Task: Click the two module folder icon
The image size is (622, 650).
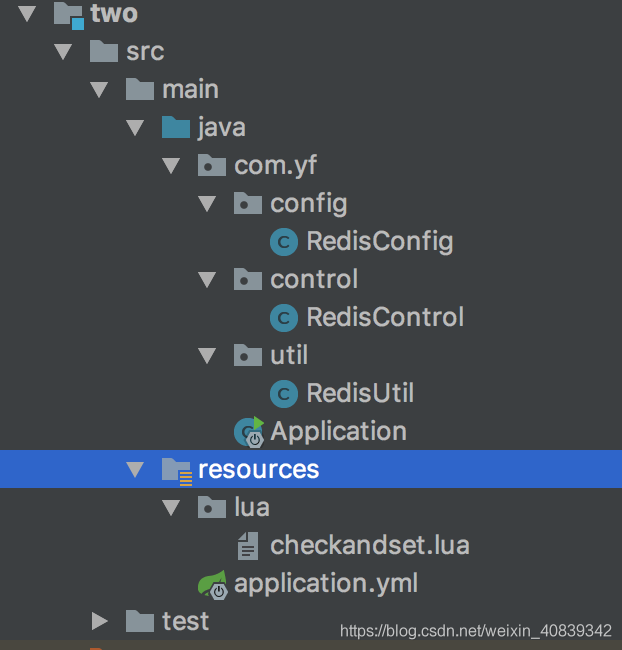Action: pos(68,14)
